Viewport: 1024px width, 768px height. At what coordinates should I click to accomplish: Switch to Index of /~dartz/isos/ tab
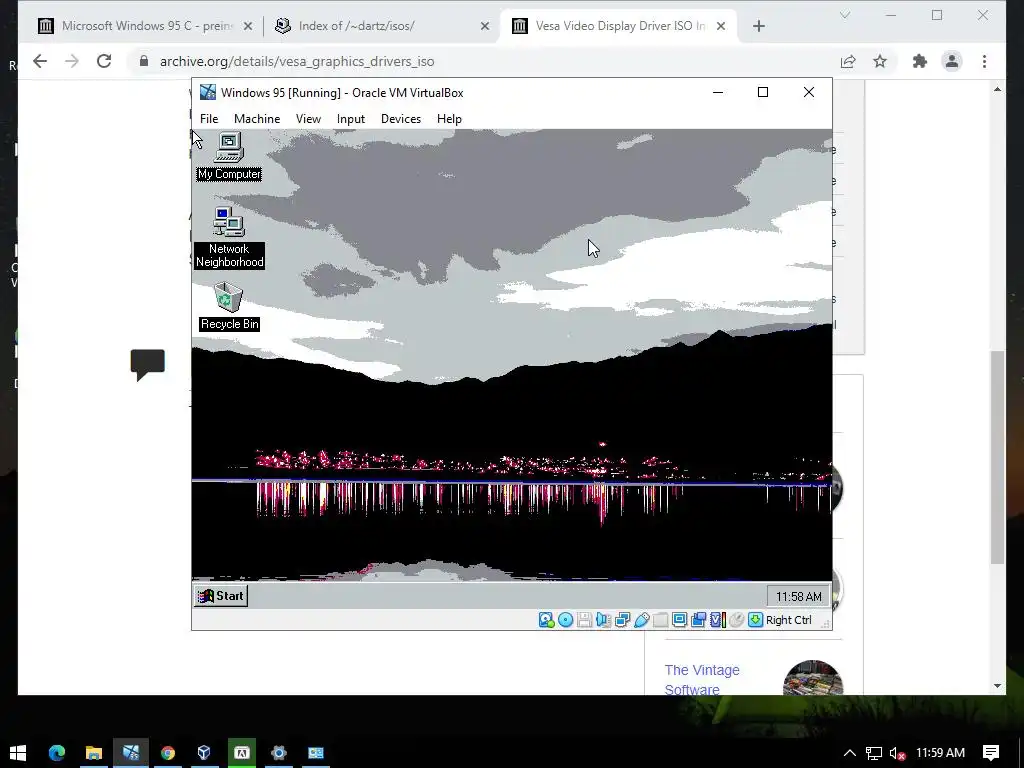tap(382, 26)
